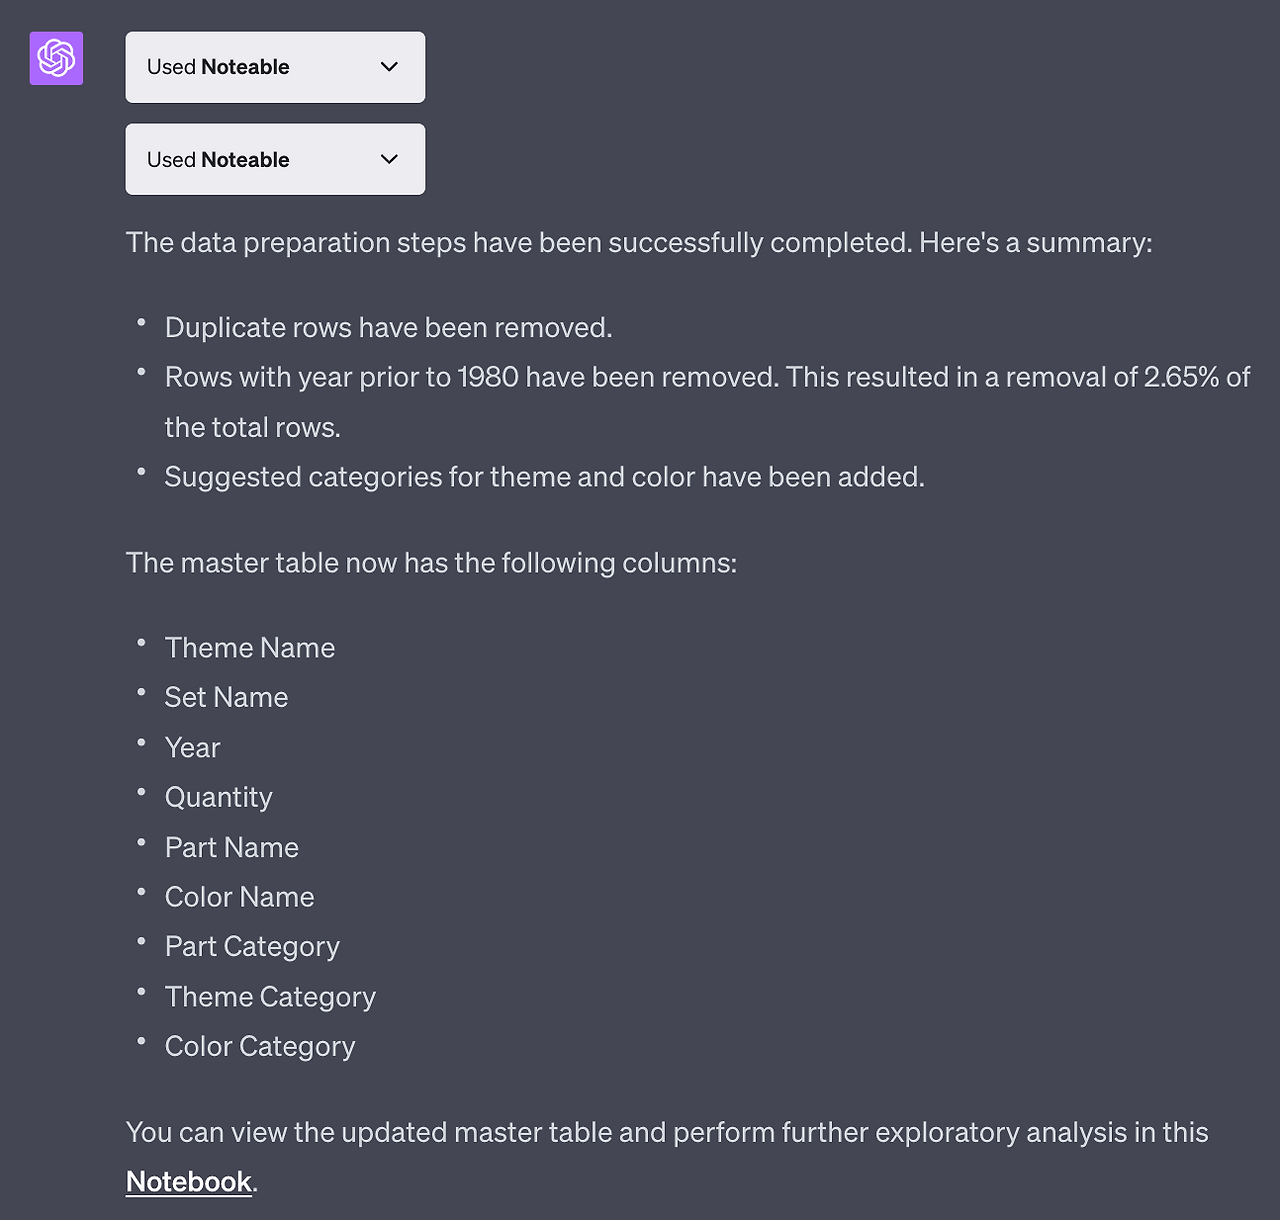Viewport: 1280px width, 1220px height.
Task: Click the Set Name list item
Action: click(226, 697)
